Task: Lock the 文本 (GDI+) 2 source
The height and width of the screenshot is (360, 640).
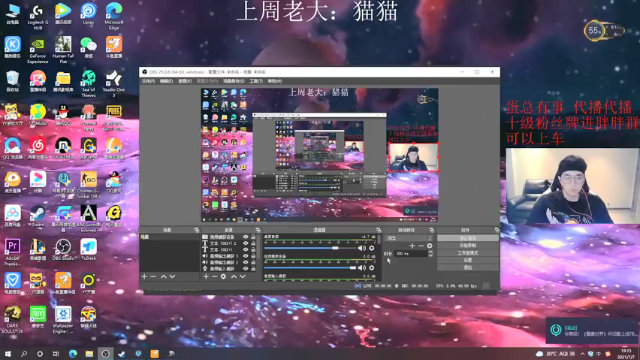Action: coord(253,243)
